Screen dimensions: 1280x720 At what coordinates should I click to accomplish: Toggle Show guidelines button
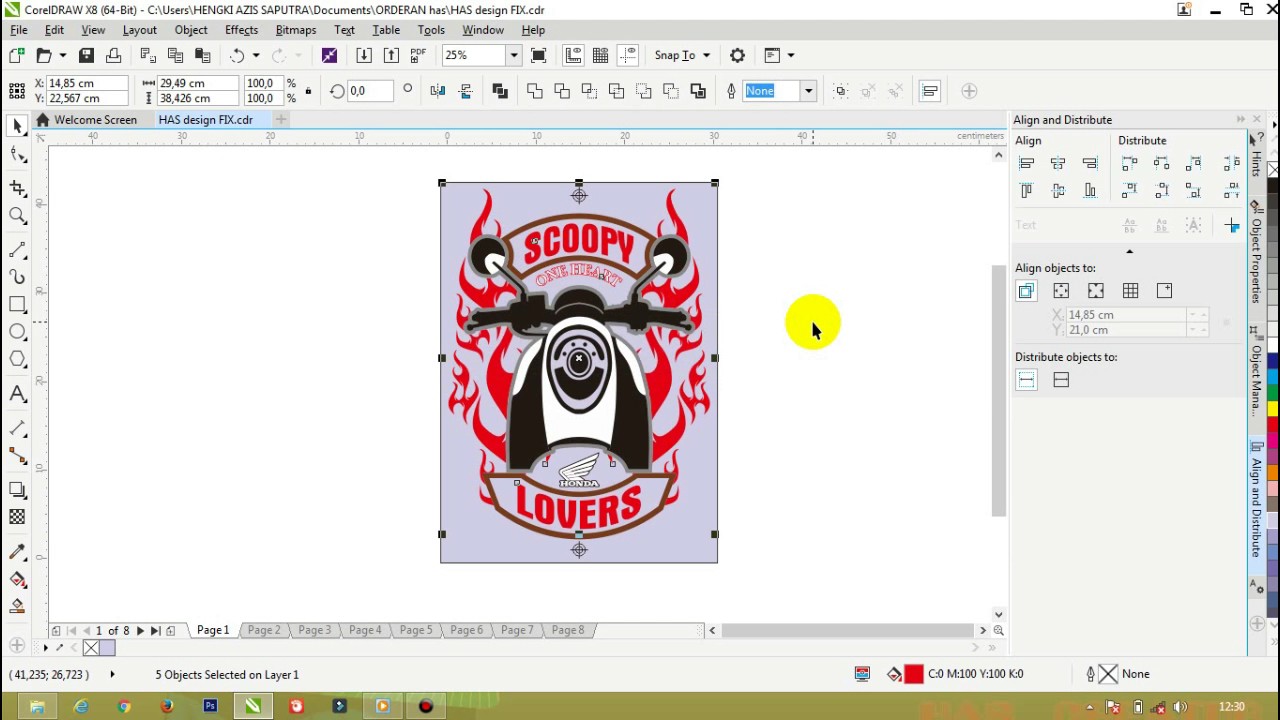pyautogui.click(x=628, y=56)
